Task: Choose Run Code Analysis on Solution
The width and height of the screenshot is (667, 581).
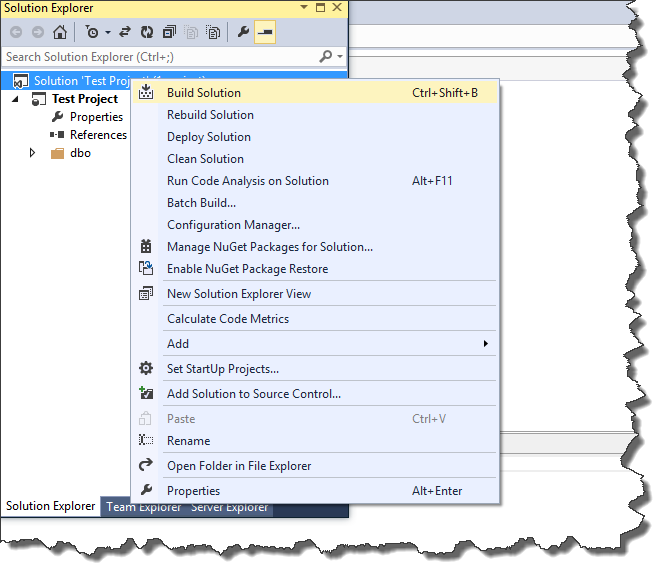Action: coord(315,181)
